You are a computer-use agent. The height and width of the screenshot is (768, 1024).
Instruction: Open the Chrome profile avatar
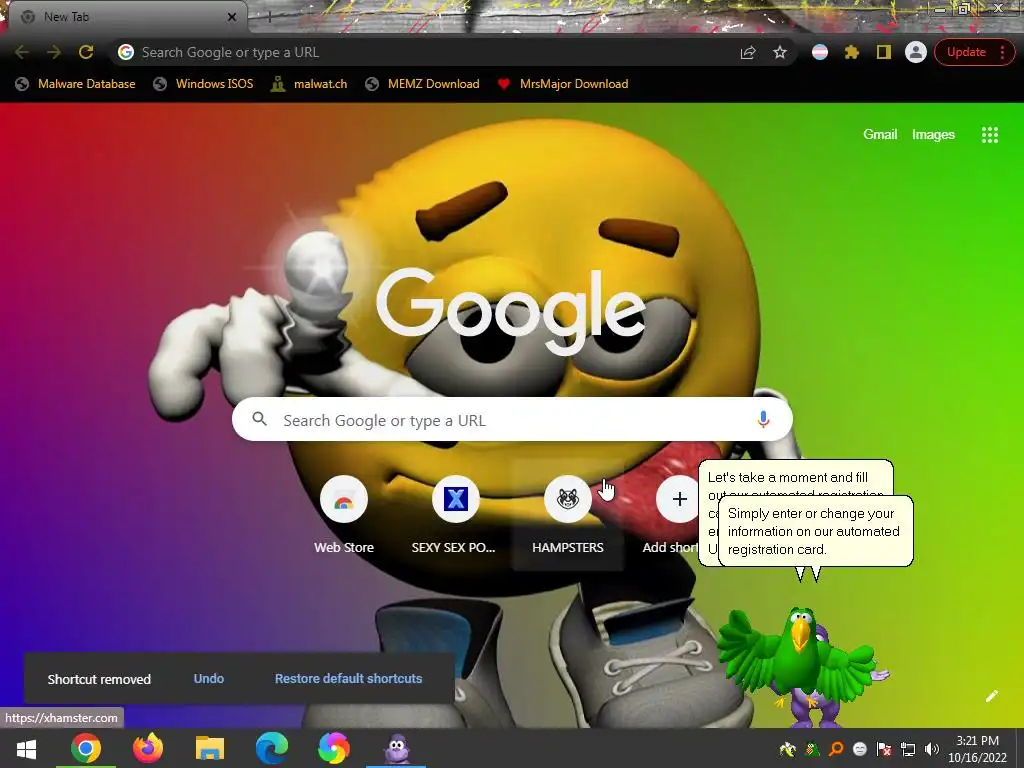[916, 52]
